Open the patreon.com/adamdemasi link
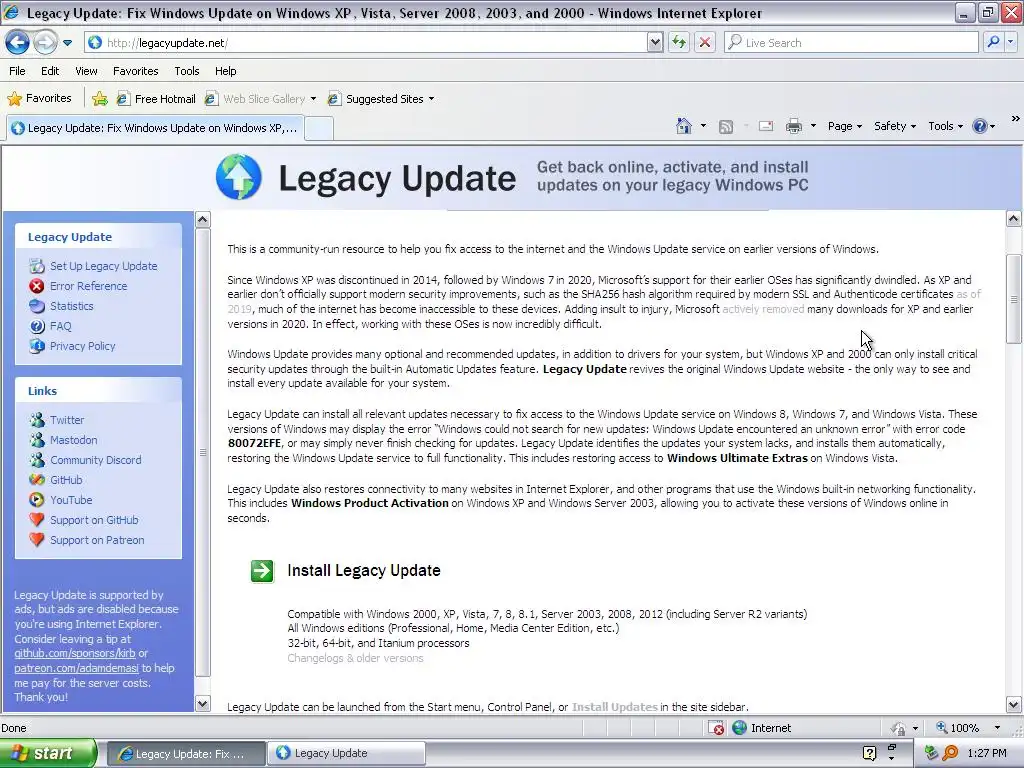The image size is (1024, 768). (76, 668)
